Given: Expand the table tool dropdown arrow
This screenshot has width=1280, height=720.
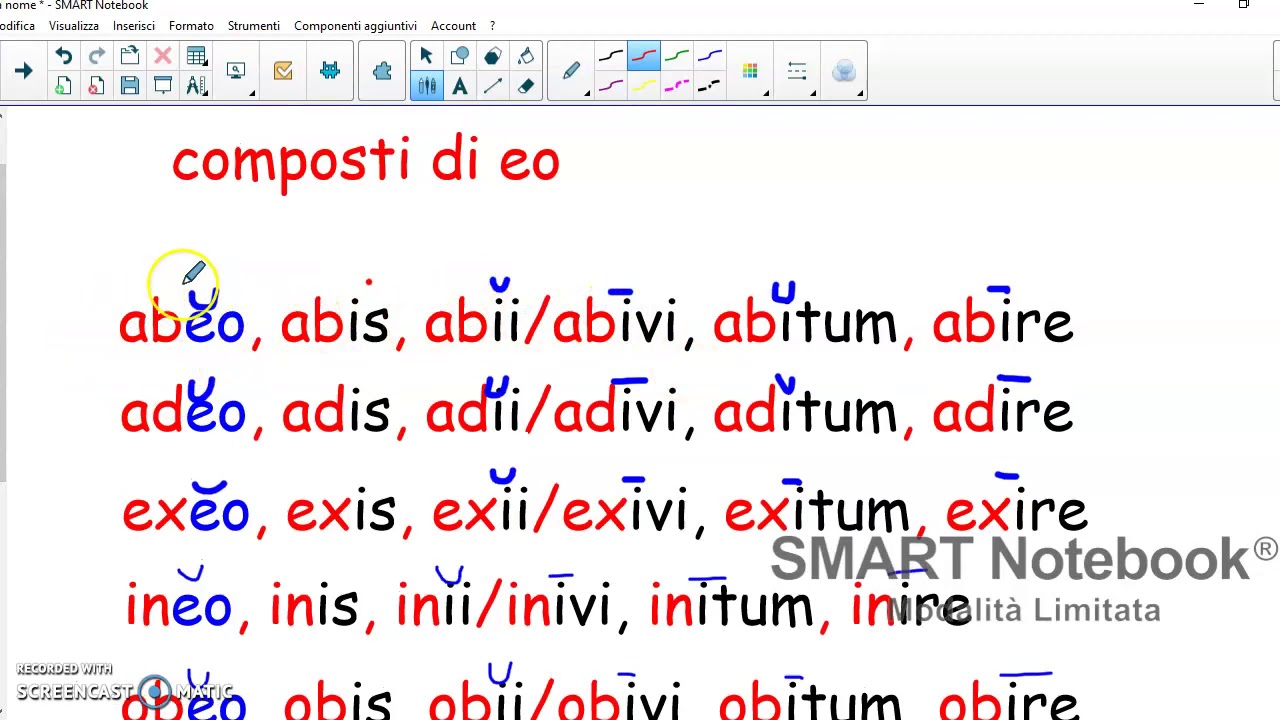Looking at the screenshot, I should click(205, 64).
